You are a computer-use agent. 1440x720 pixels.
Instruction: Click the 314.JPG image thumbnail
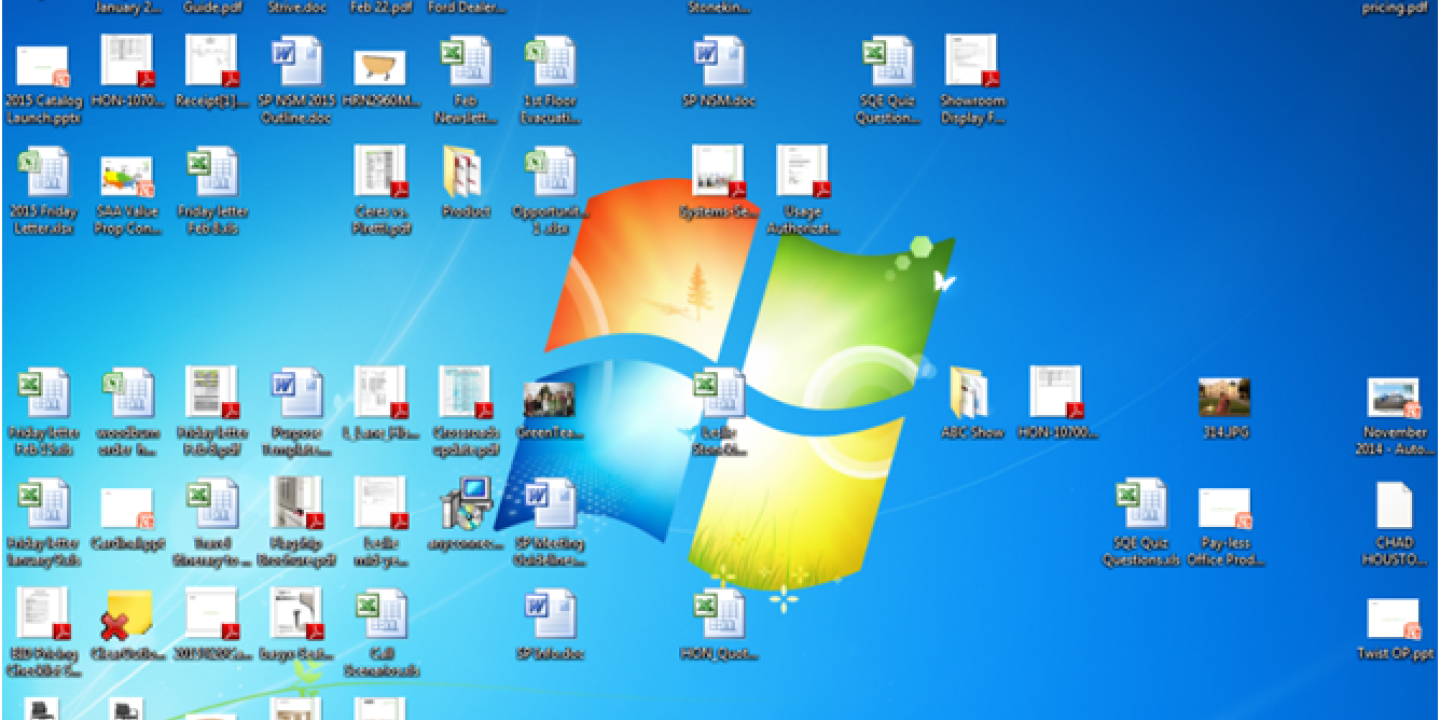coord(1224,398)
